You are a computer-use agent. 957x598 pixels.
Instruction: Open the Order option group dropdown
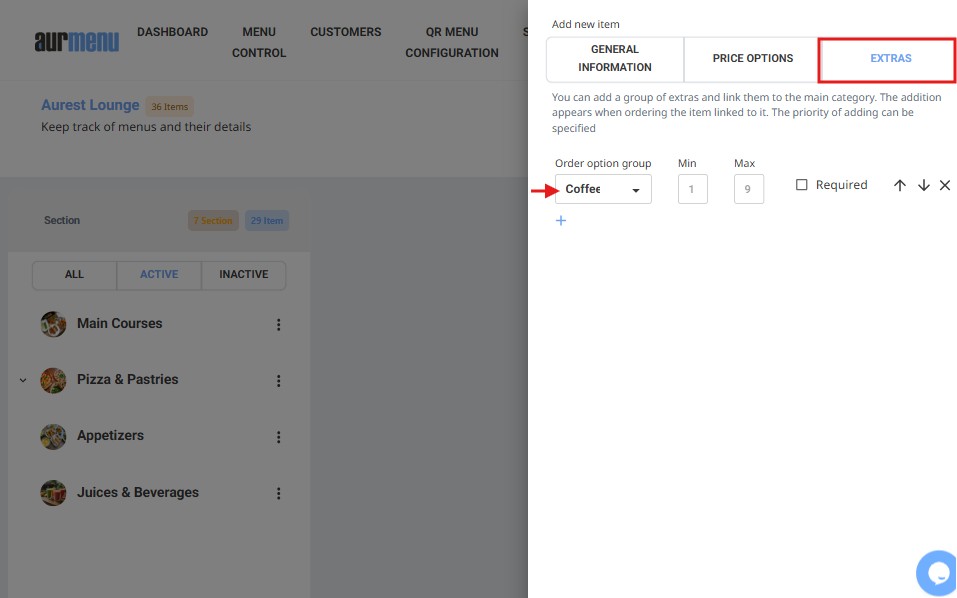click(x=603, y=189)
